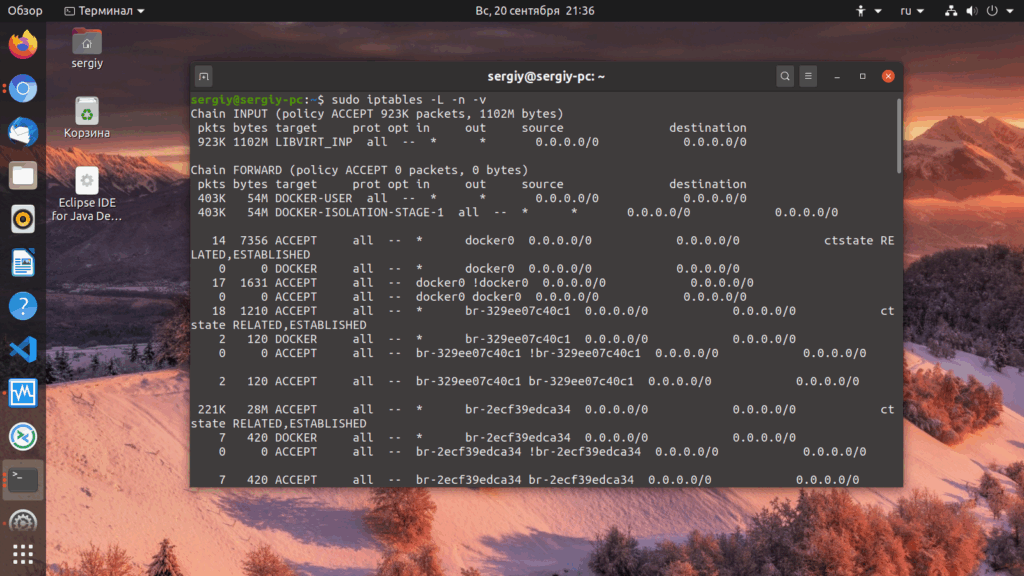Open the green circular app in dock
The width and height of the screenshot is (1024, 576).
tap(23, 436)
